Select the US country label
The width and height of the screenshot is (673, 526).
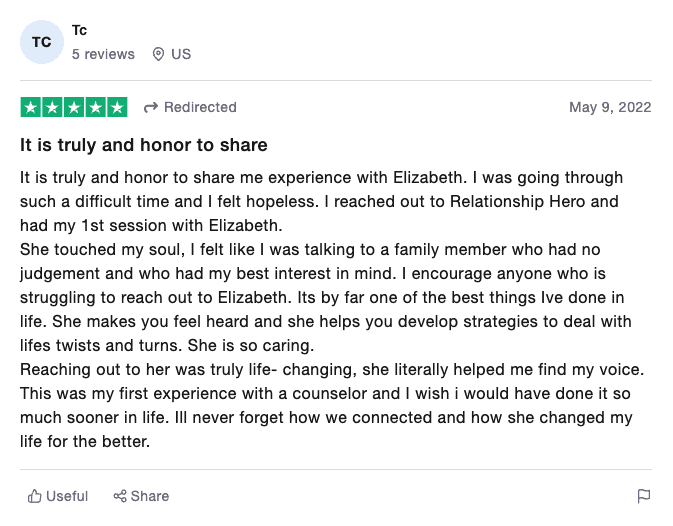click(x=181, y=54)
